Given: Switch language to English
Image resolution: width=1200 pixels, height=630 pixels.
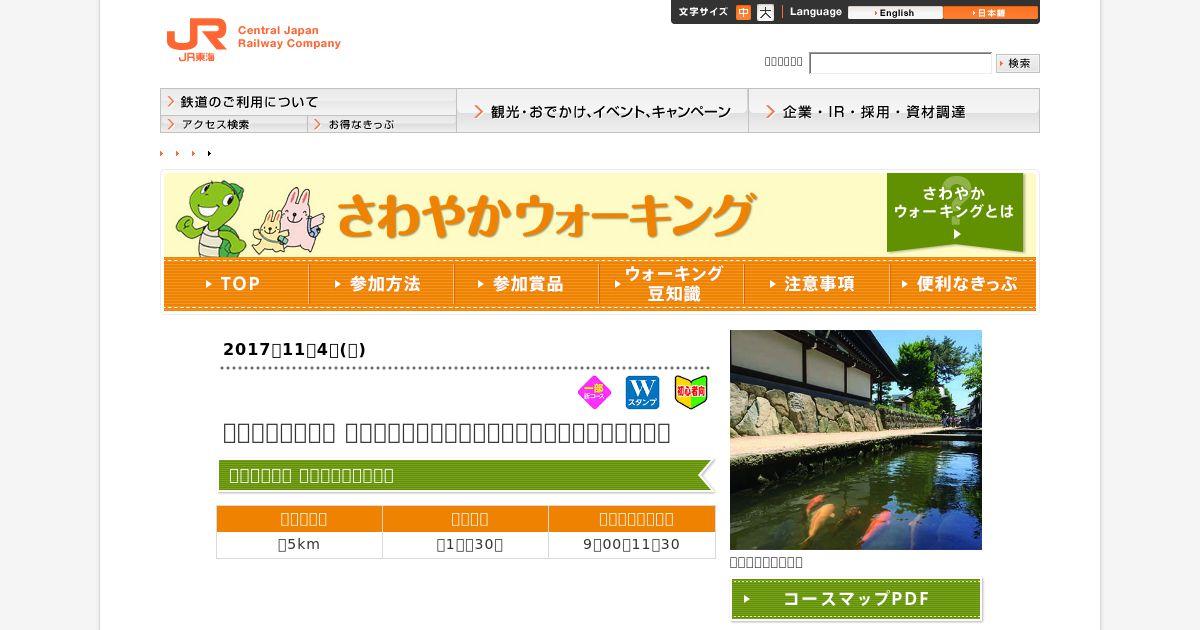Looking at the screenshot, I should (895, 13).
